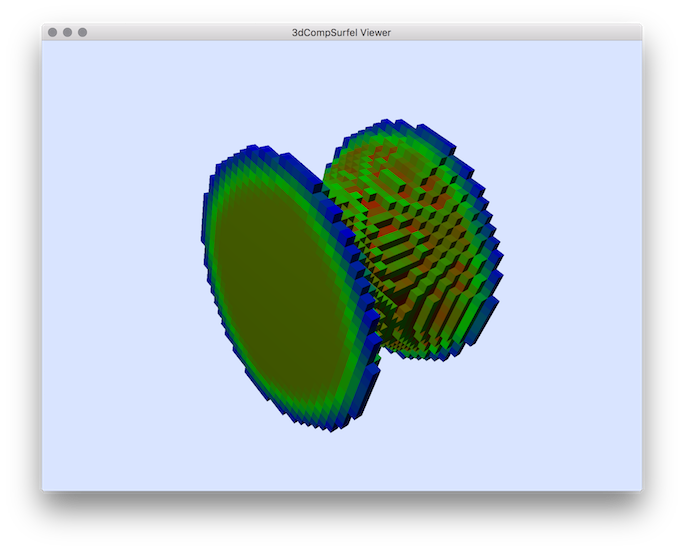Click empty title bar area right of title
684x551 pixels.
coord(520,32)
